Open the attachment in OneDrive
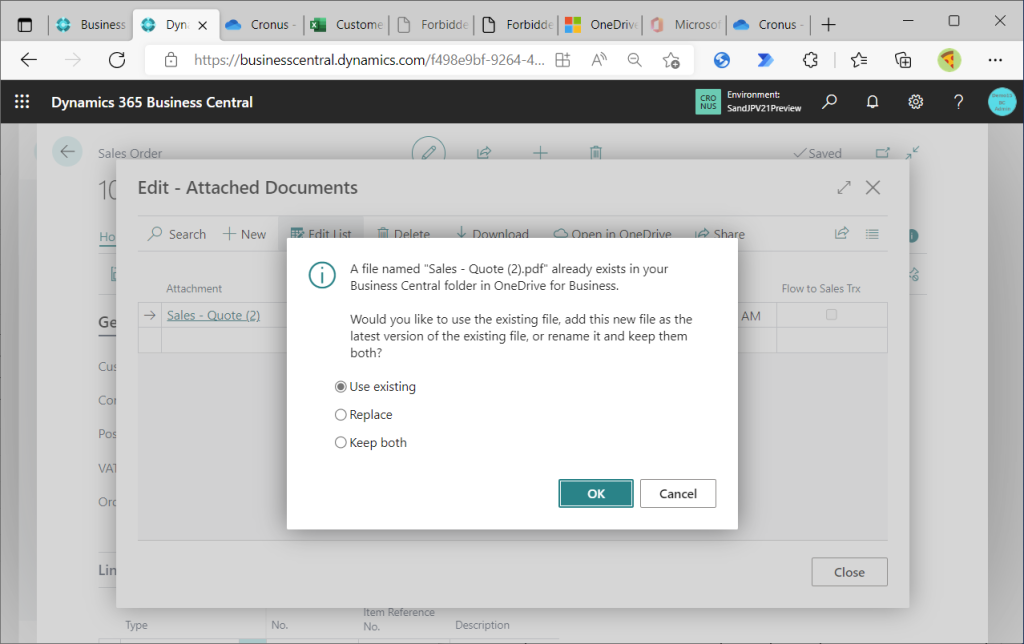Image resolution: width=1024 pixels, height=644 pixels. (x=613, y=234)
